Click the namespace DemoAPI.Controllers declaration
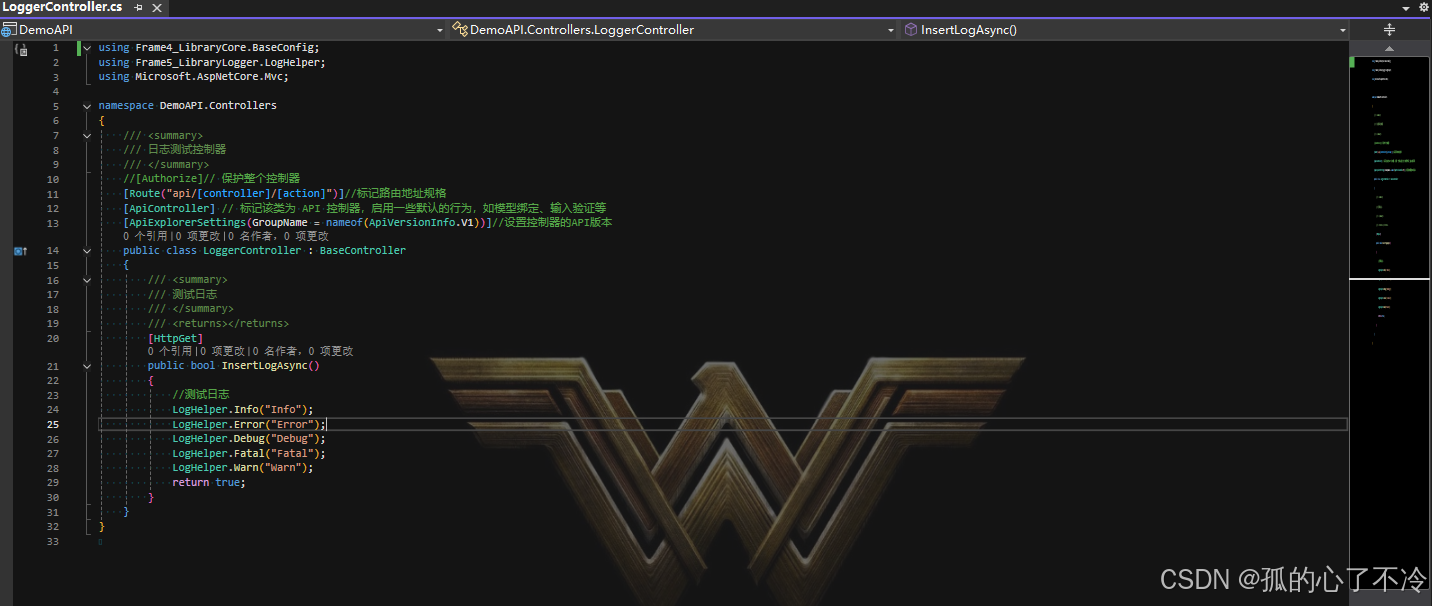The image size is (1432, 606). tap(187, 106)
